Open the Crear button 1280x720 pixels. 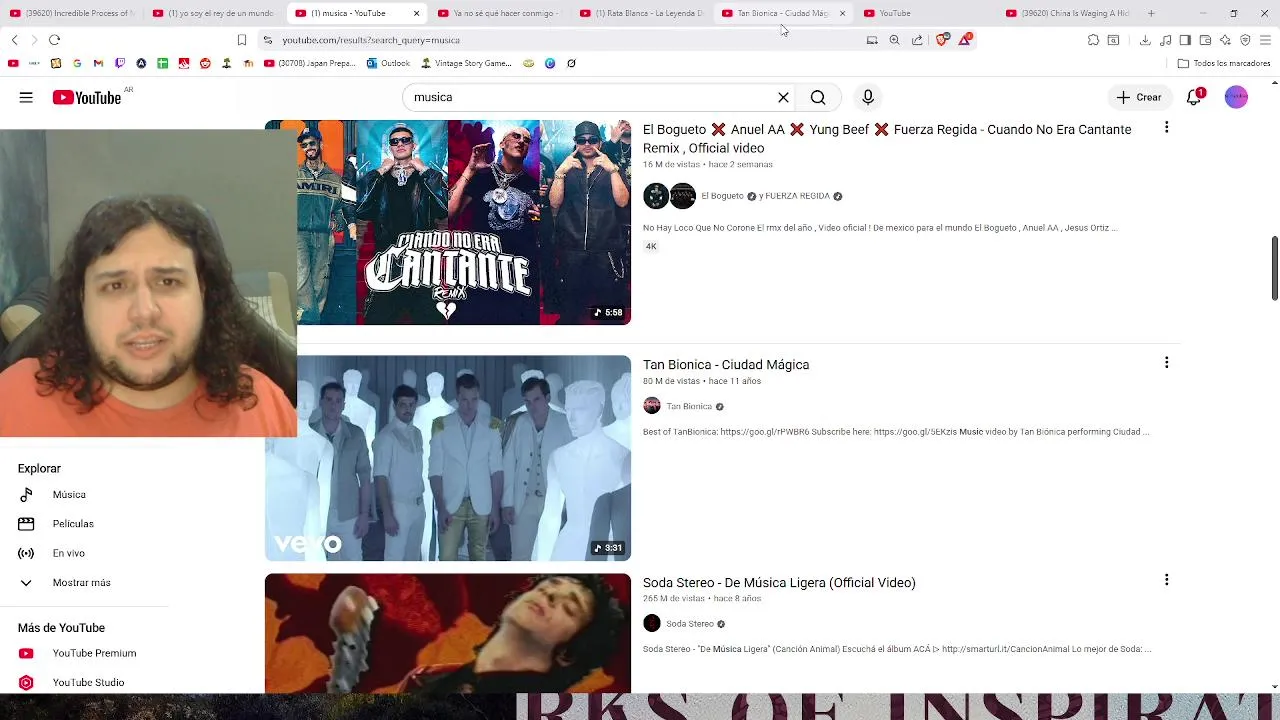[x=1138, y=97]
